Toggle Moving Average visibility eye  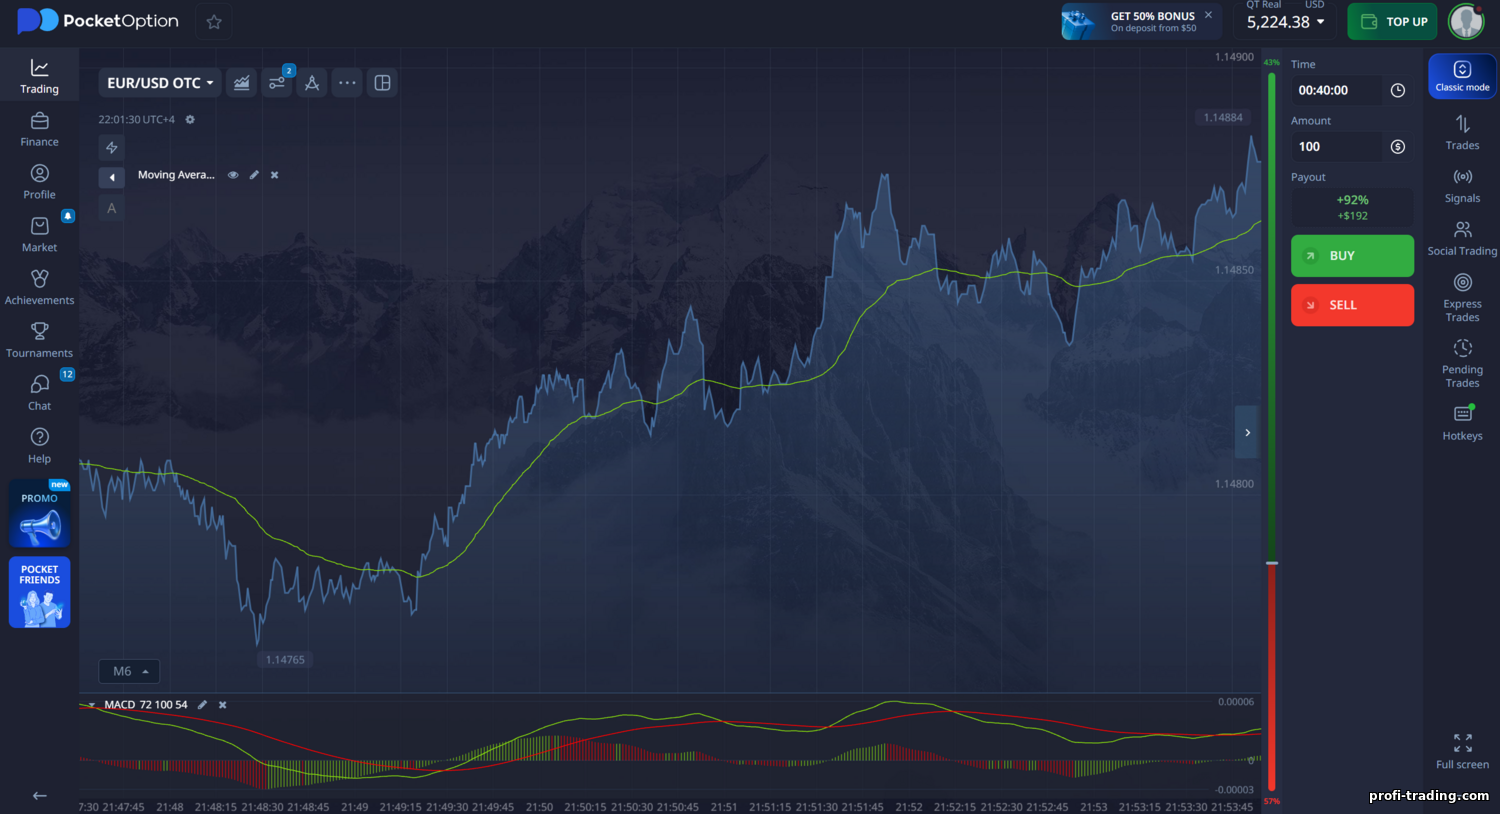click(233, 175)
